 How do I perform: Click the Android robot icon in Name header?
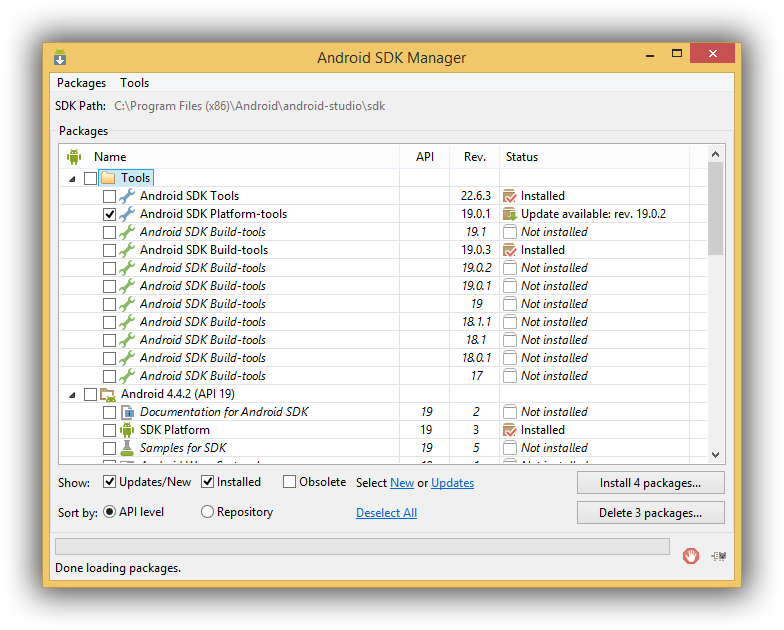click(74, 157)
